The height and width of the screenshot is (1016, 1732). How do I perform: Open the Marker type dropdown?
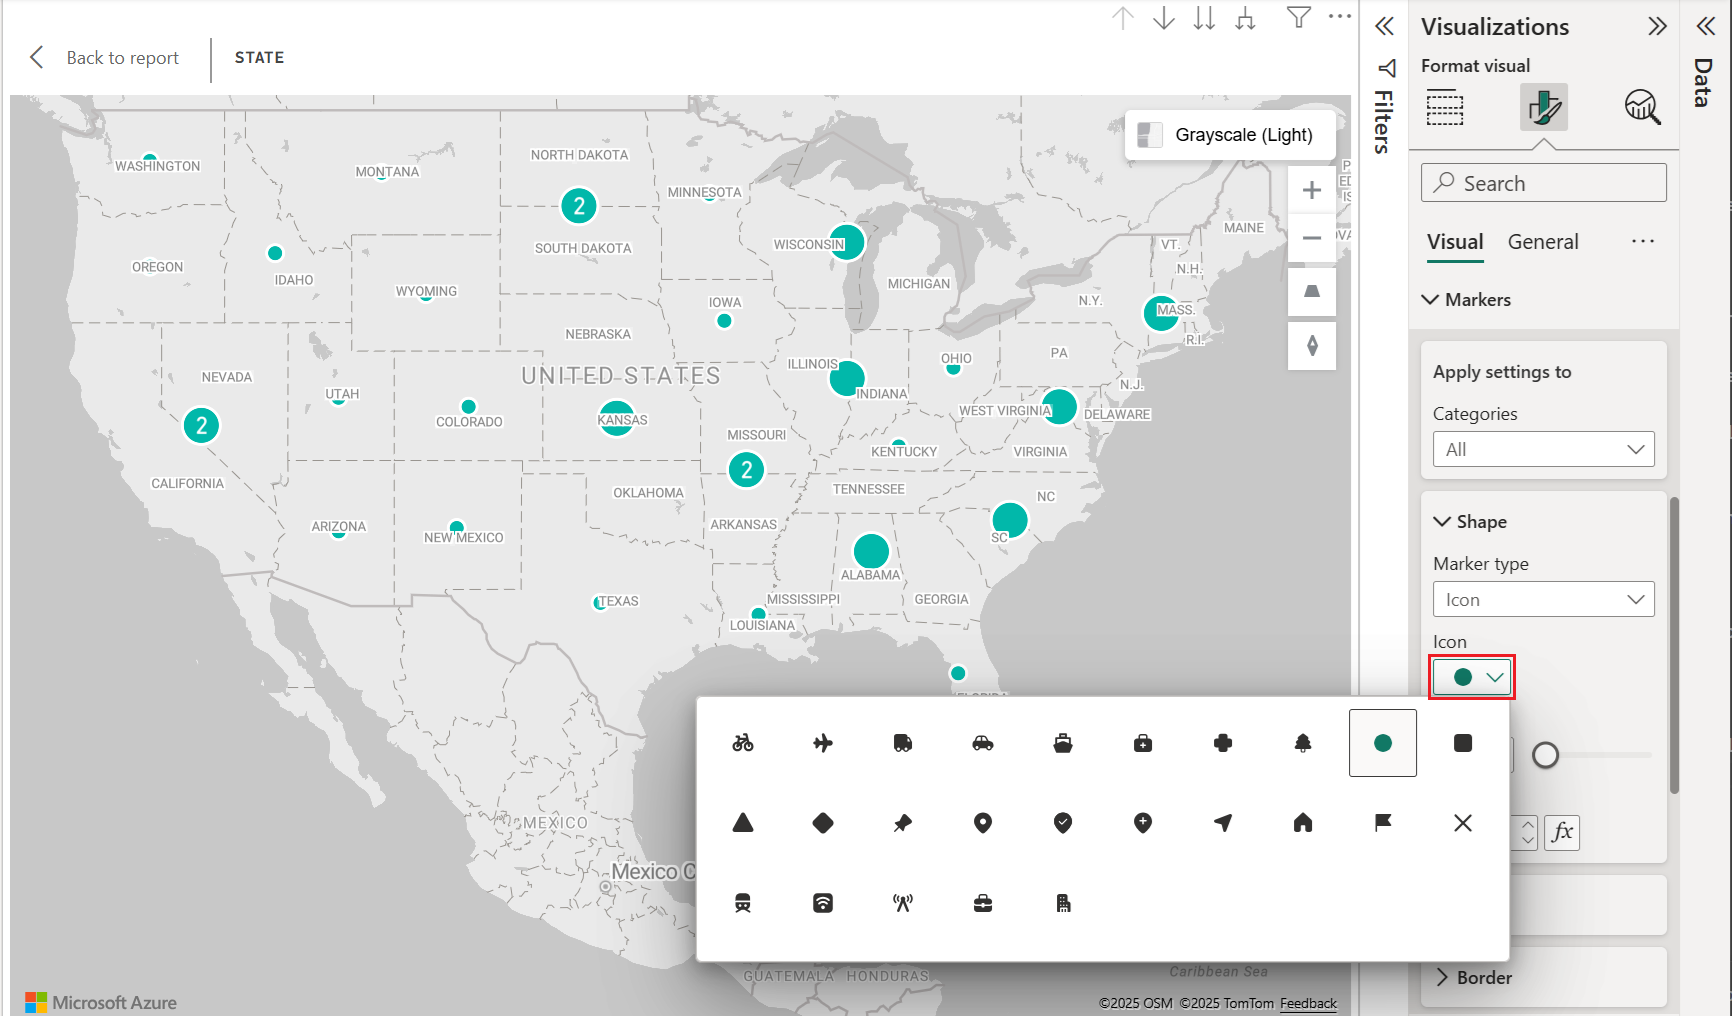[x=1543, y=599]
